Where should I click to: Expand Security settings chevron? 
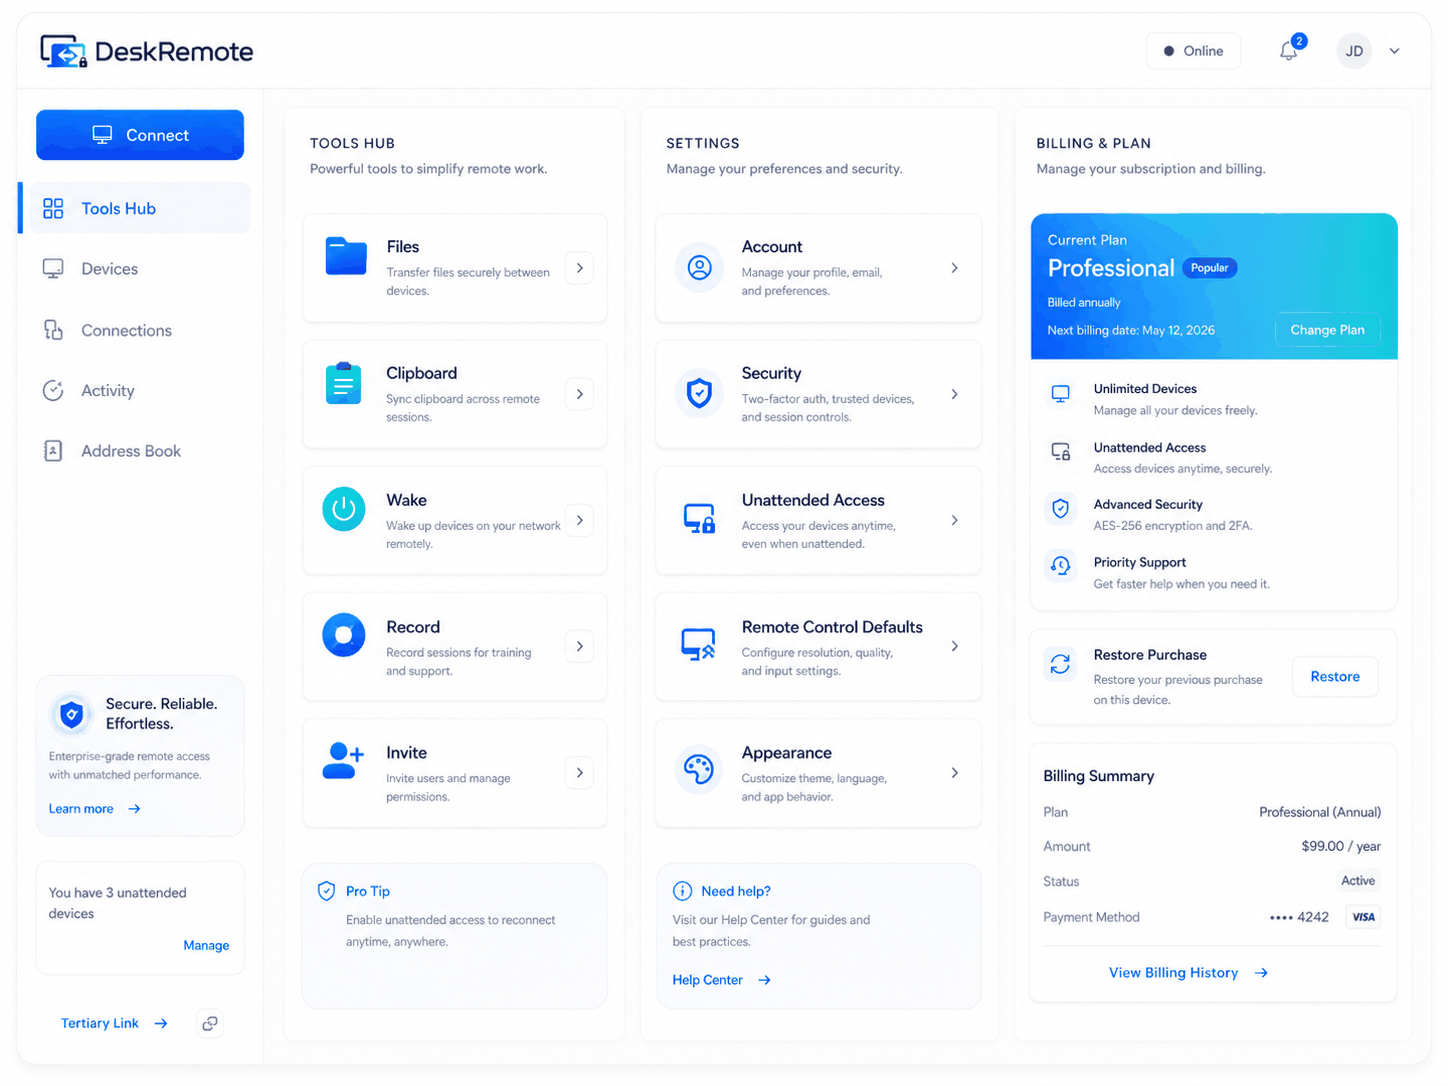(x=955, y=394)
